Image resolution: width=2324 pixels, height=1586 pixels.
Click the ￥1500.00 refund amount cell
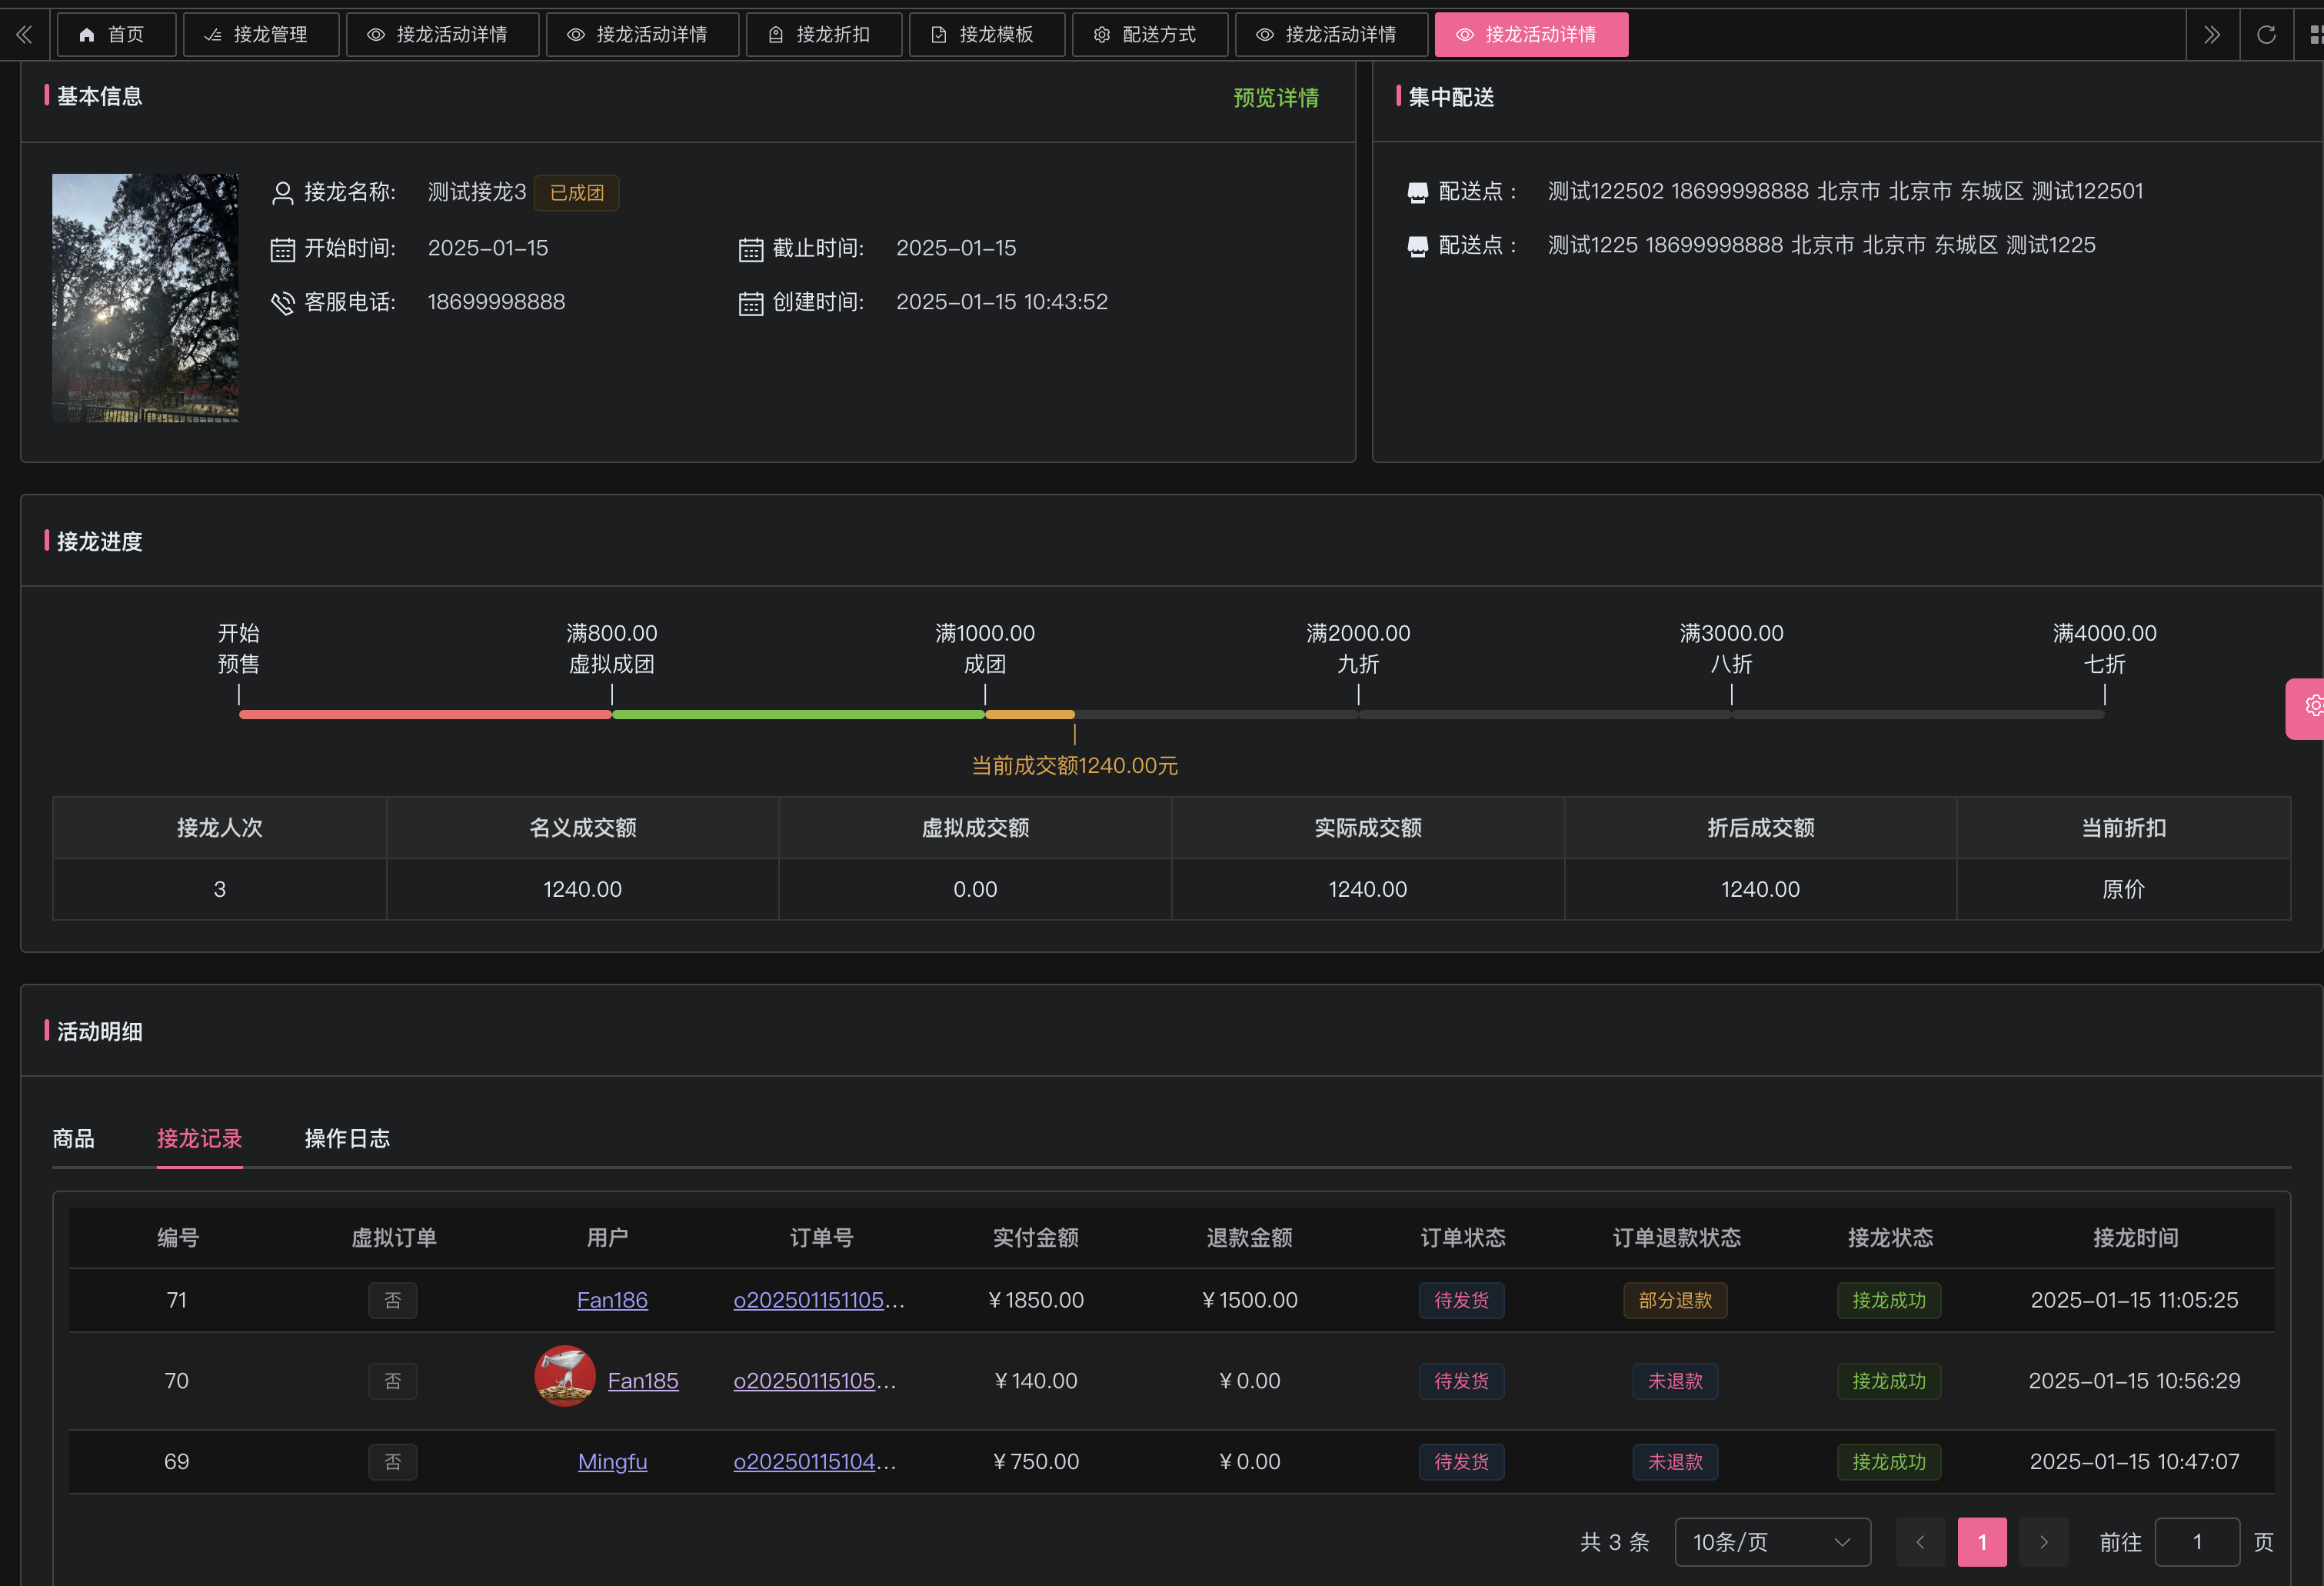coord(1250,1300)
